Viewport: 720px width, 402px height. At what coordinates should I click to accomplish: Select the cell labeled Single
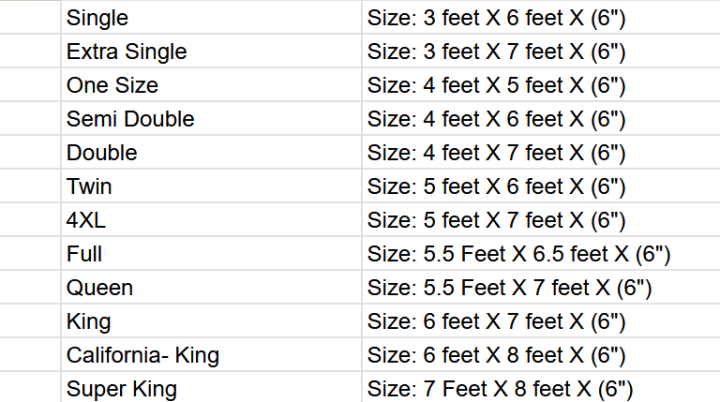pos(211,17)
